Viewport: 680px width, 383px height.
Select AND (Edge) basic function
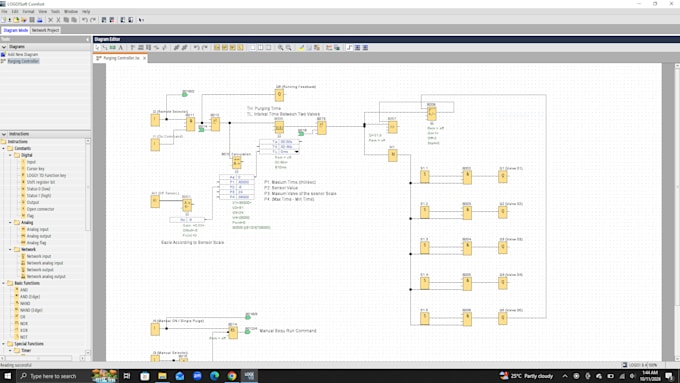point(30,297)
